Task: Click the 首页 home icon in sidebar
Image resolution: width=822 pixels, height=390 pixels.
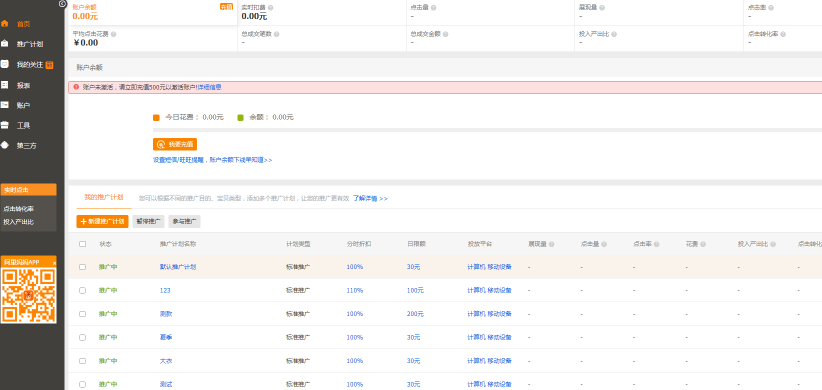Action: [4, 24]
